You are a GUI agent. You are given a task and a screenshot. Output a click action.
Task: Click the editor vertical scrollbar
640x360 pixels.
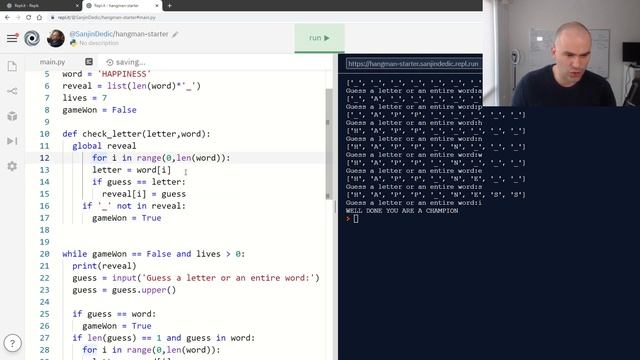(329, 144)
